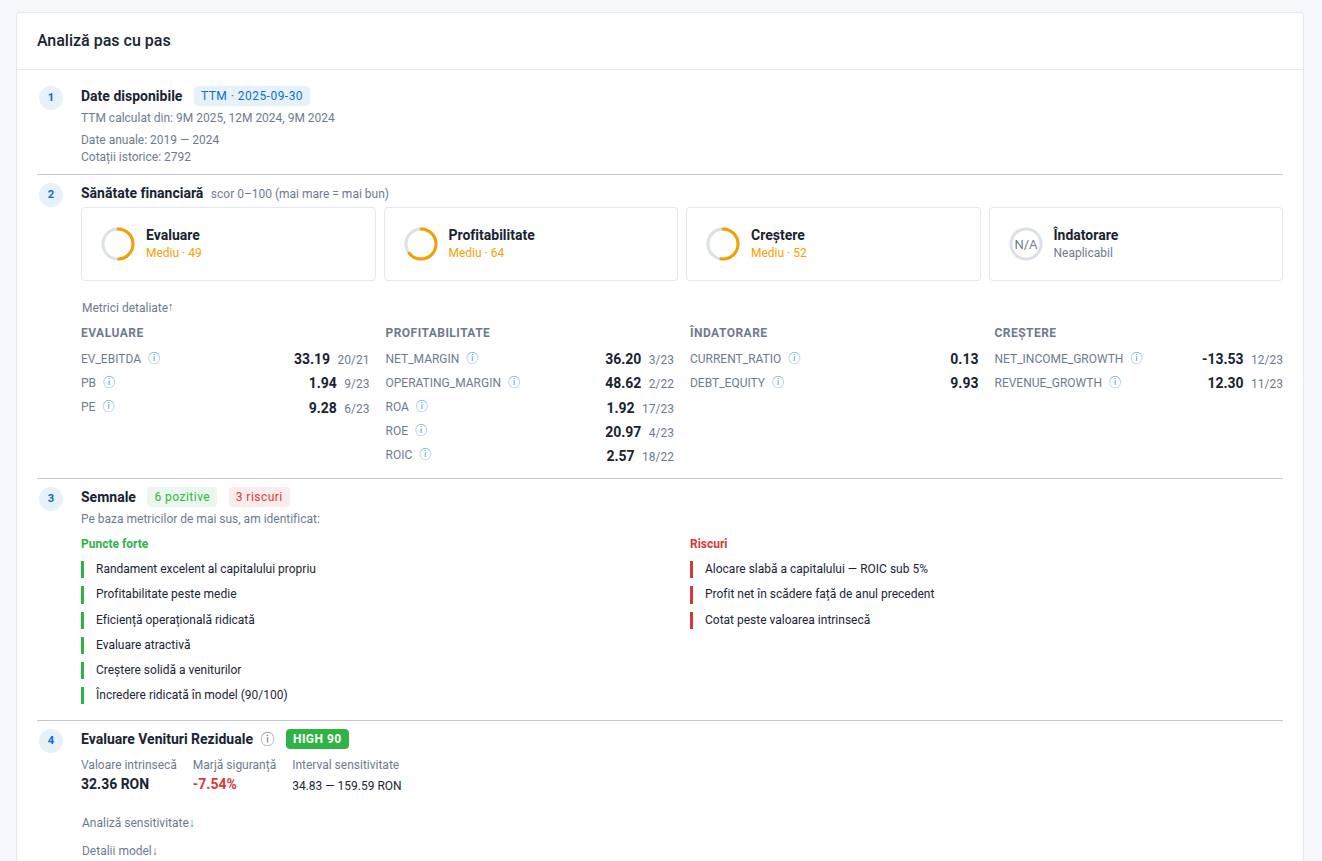
Task: Click the 6 pozitive signals badge
Action: tap(182, 497)
